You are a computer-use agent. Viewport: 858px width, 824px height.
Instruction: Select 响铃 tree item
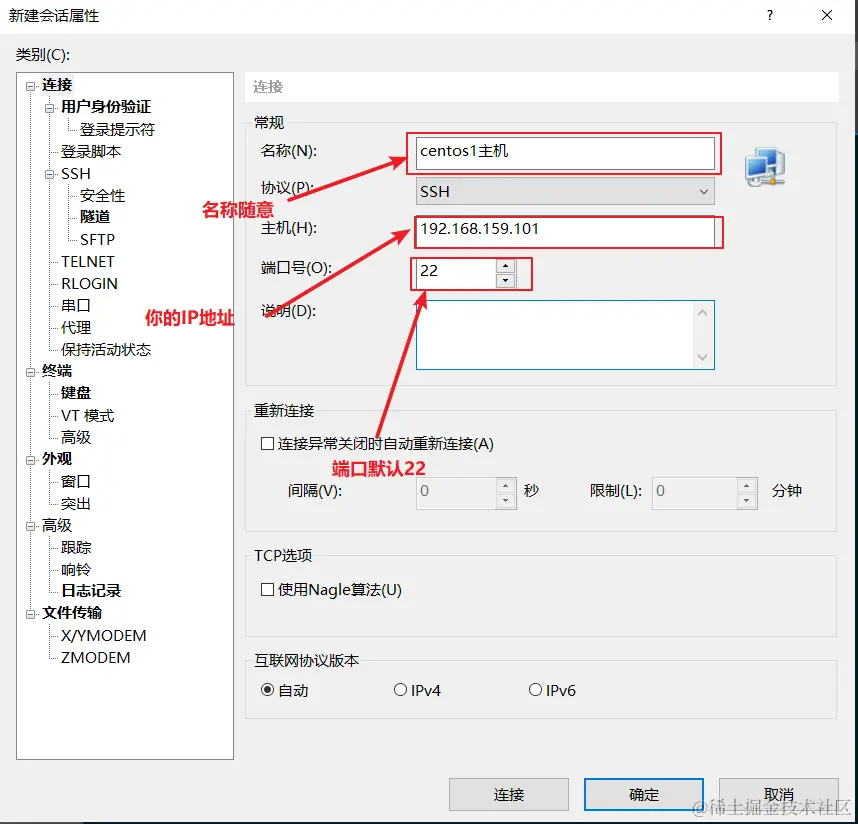pos(76,570)
